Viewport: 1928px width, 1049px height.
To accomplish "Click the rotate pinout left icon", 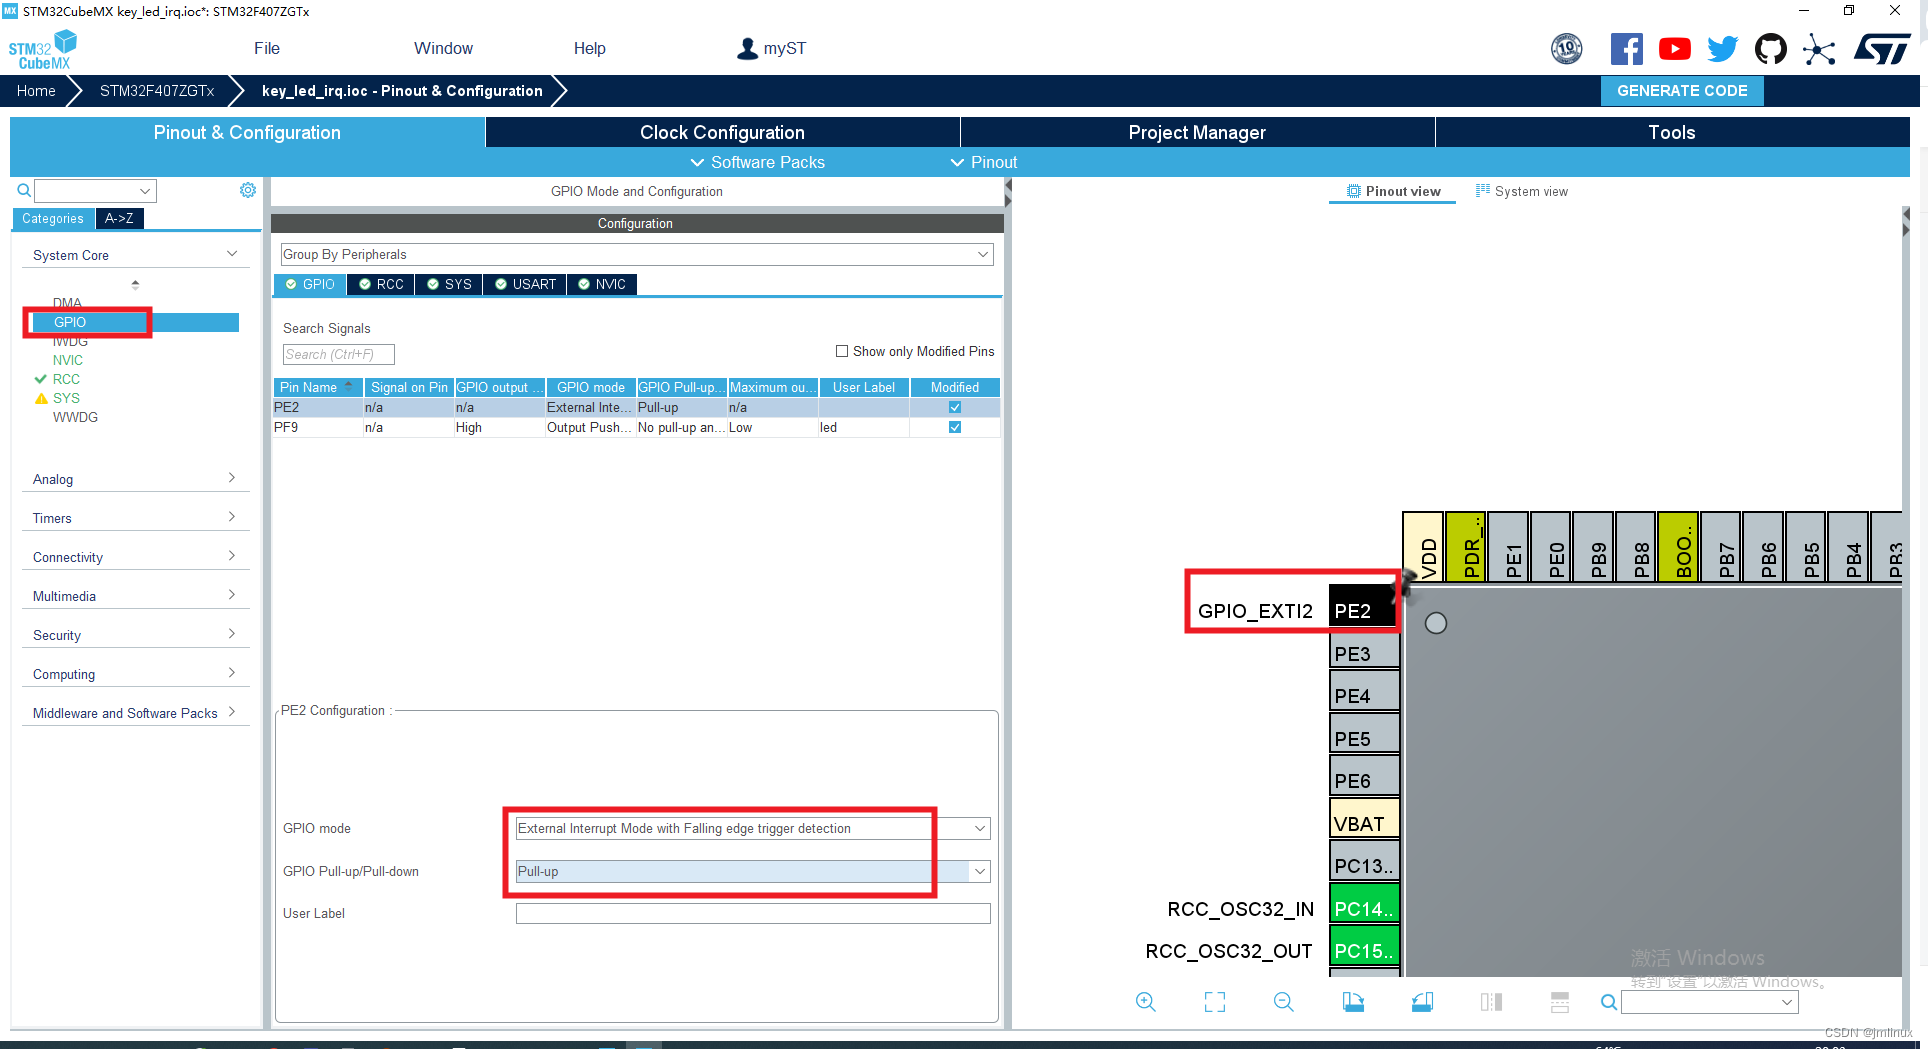I will pos(1353,1002).
